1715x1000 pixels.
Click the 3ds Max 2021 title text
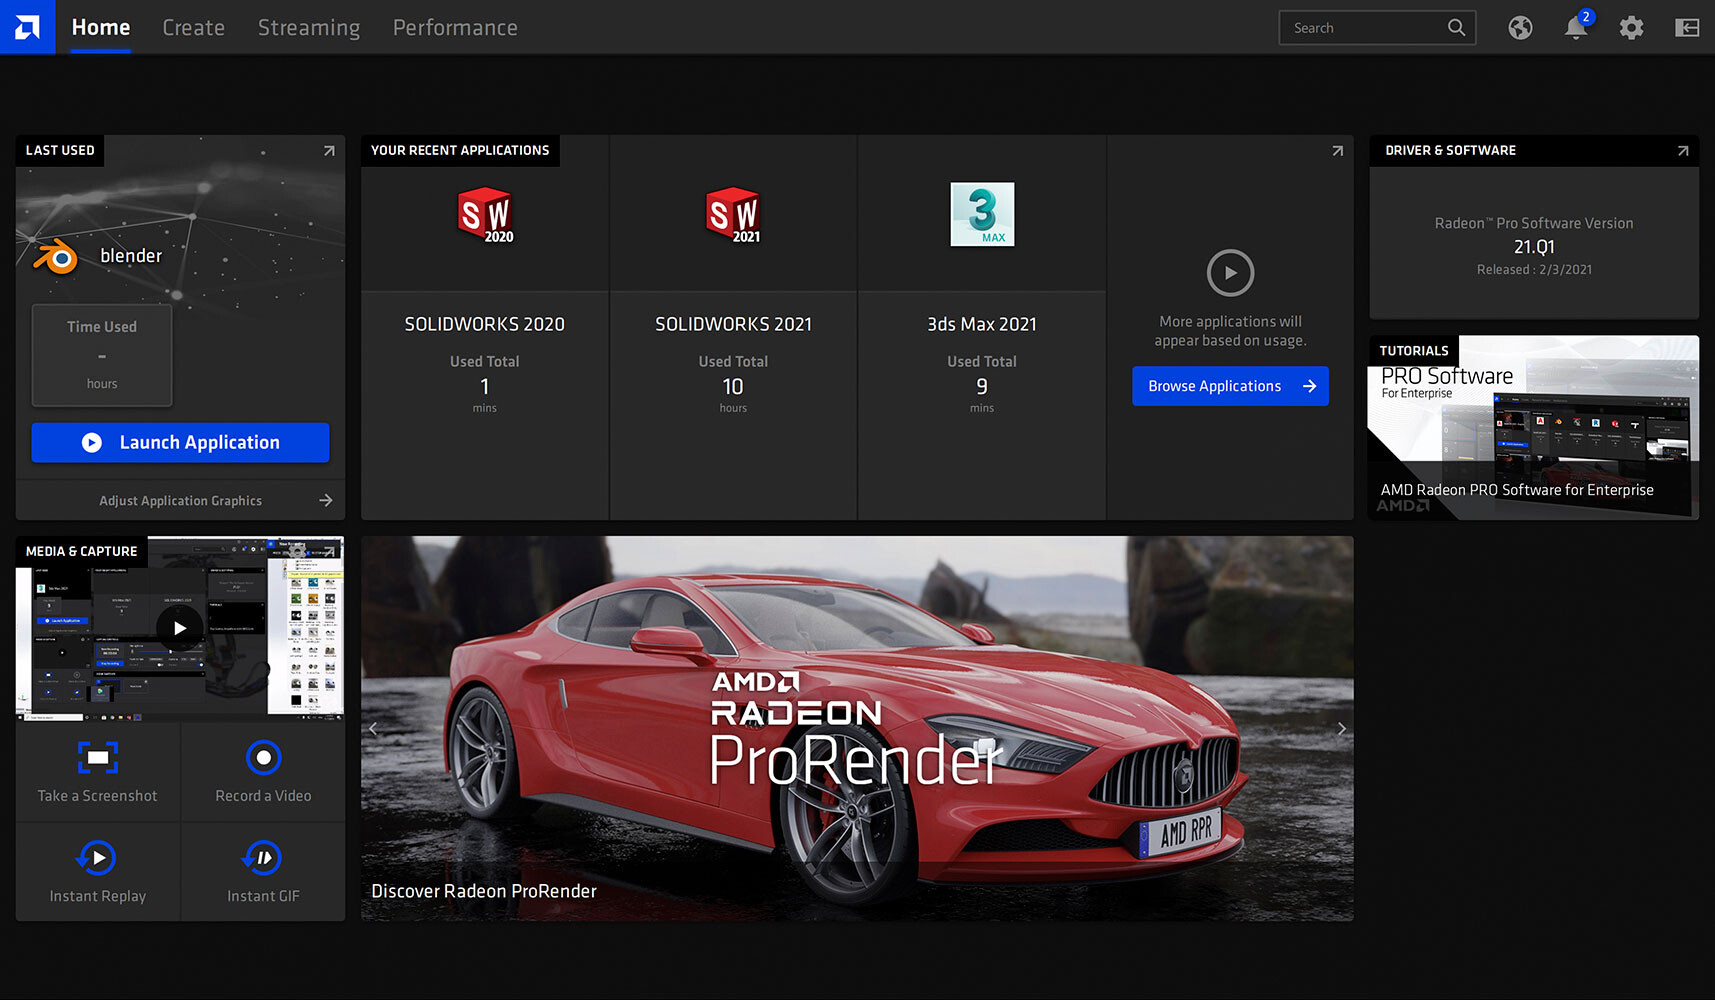[x=982, y=324]
